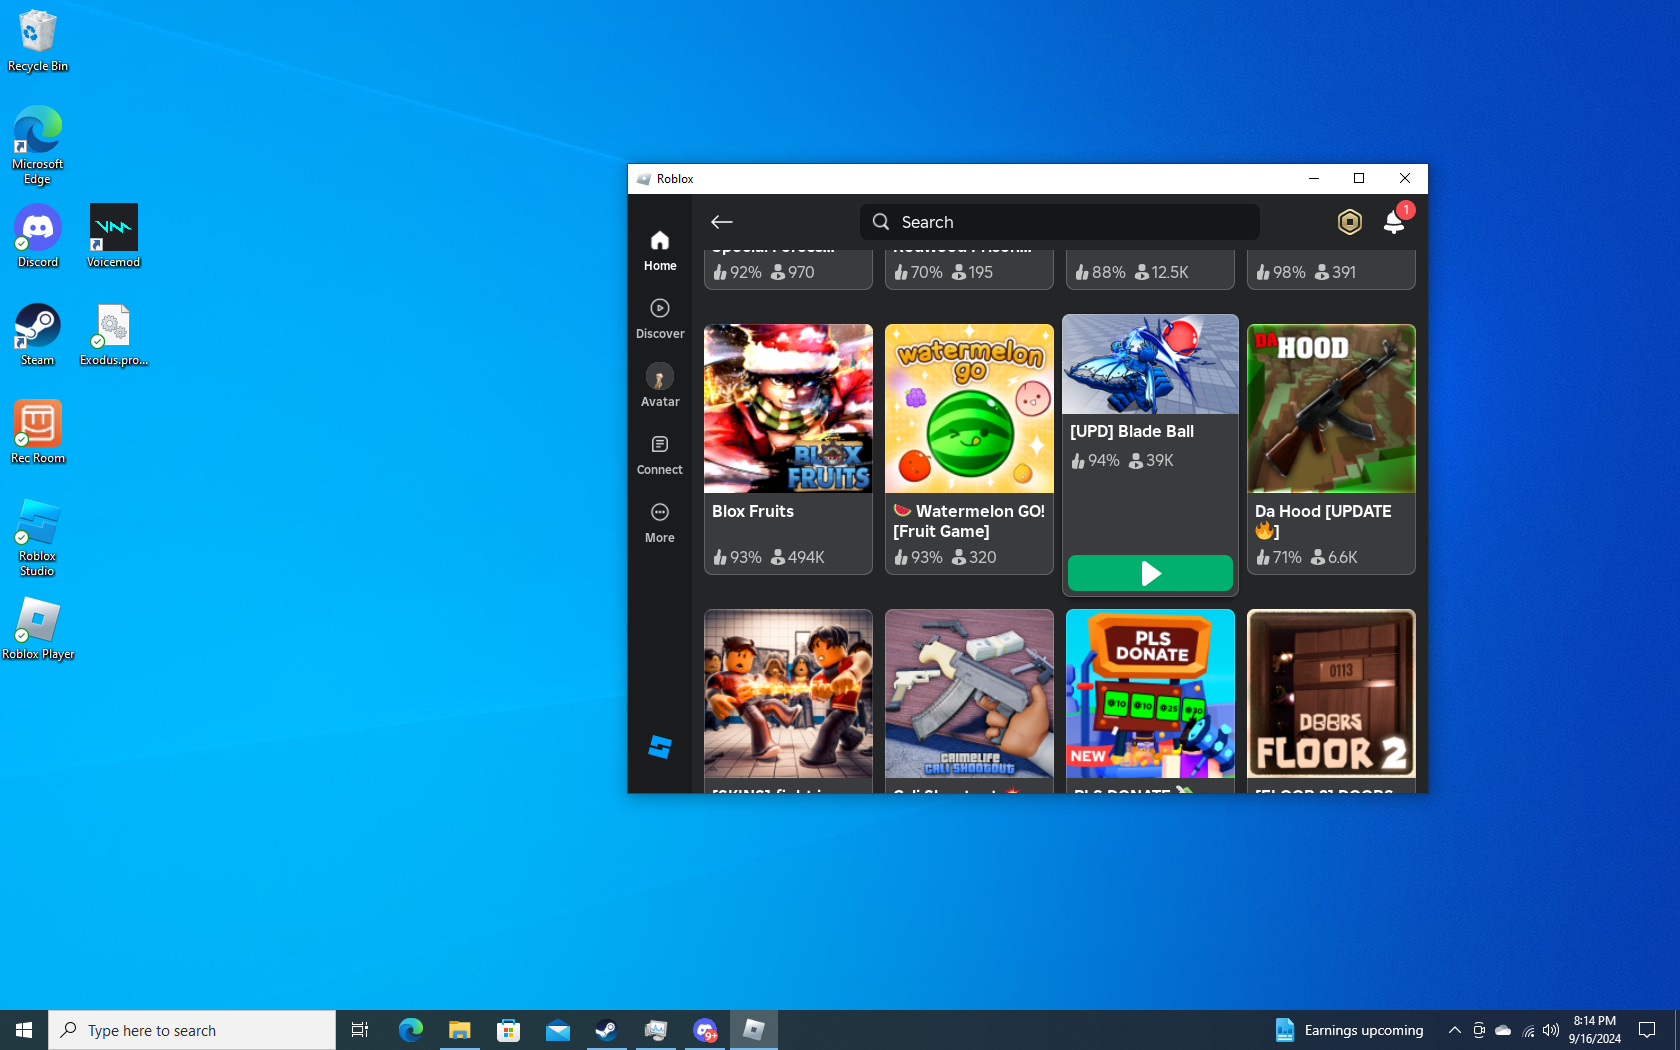The width and height of the screenshot is (1680, 1050).
Task: Click the Roblox search field
Action: 1060,222
